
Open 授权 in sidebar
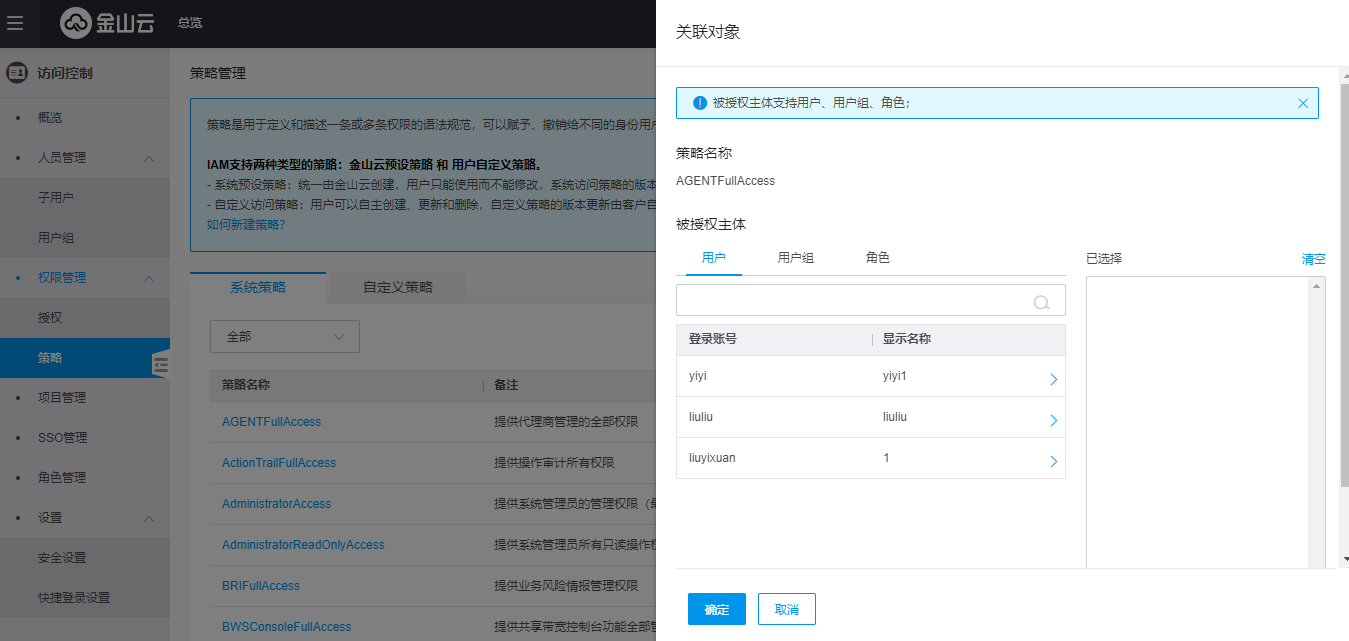coord(50,318)
